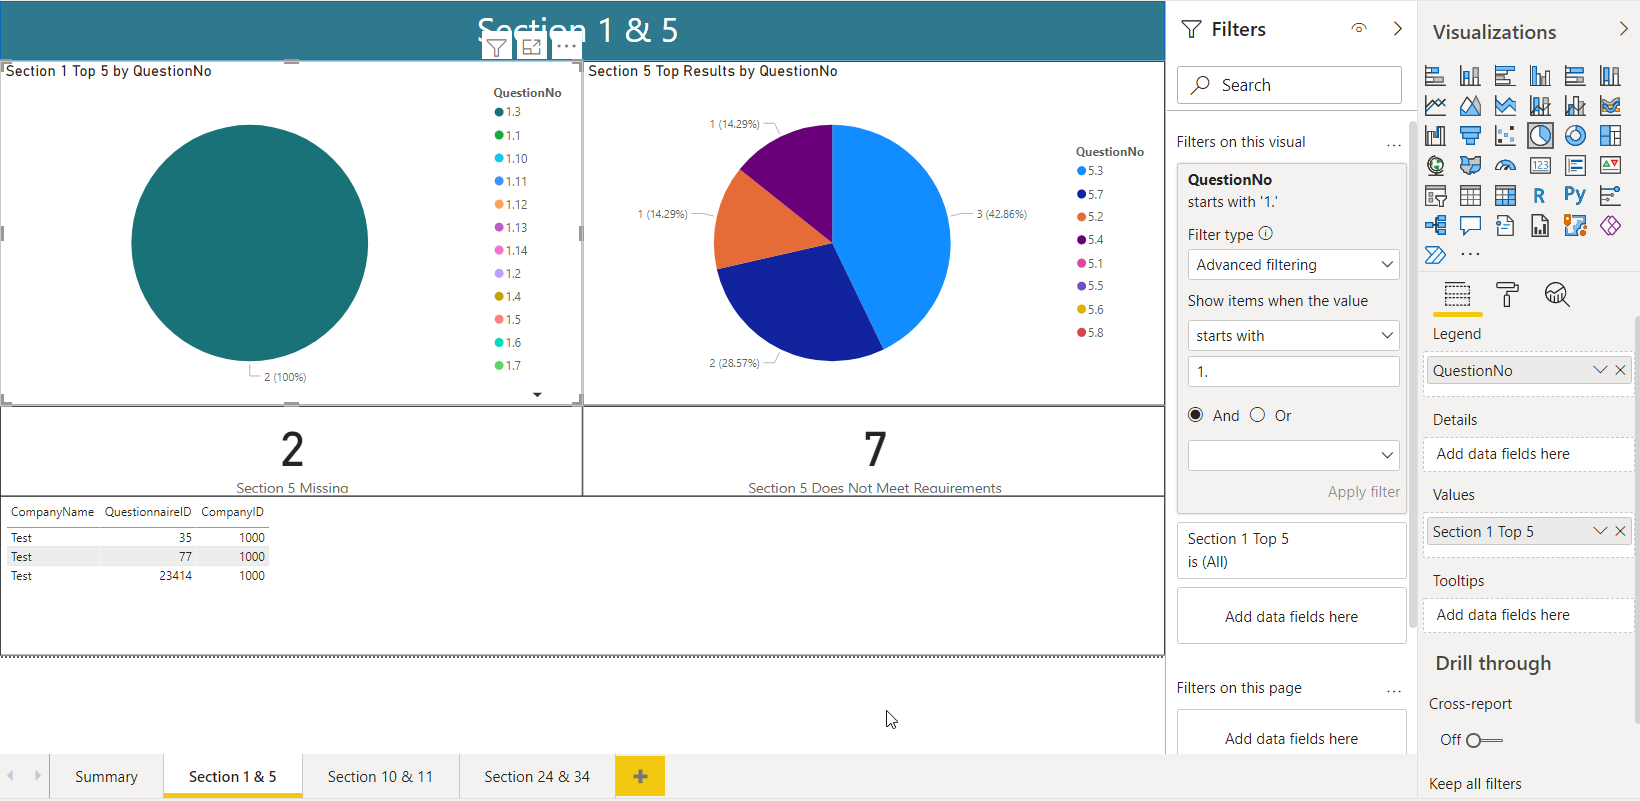1640x801 pixels.
Task: Open the Format paint roller tab
Action: [x=1507, y=294]
